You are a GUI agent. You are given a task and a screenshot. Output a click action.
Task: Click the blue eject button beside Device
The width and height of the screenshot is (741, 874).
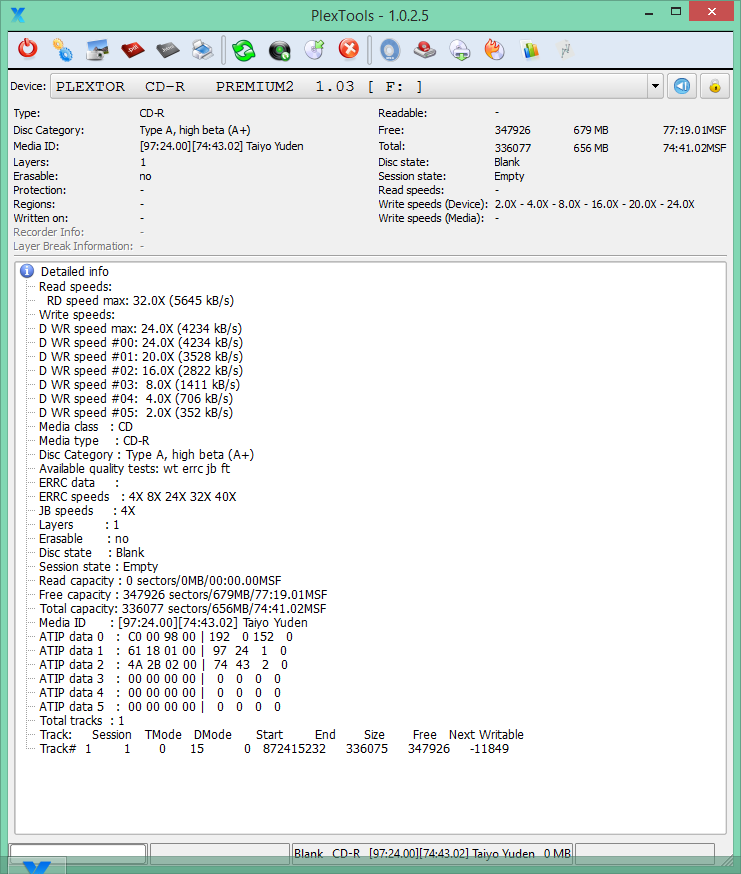pos(682,86)
